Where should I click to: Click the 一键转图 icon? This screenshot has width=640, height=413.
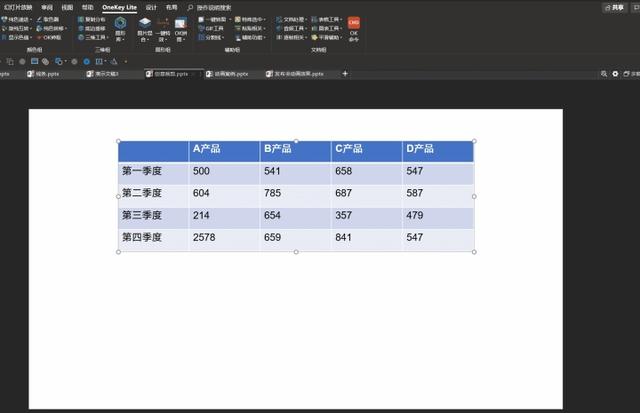click(162, 24)
